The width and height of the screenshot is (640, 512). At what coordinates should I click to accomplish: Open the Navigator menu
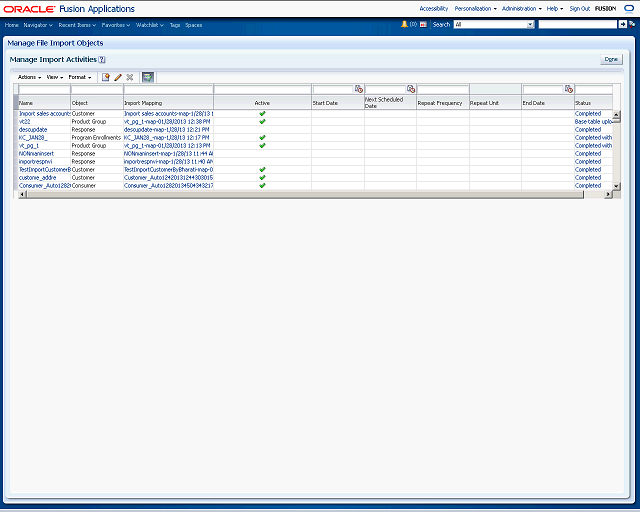38,24
